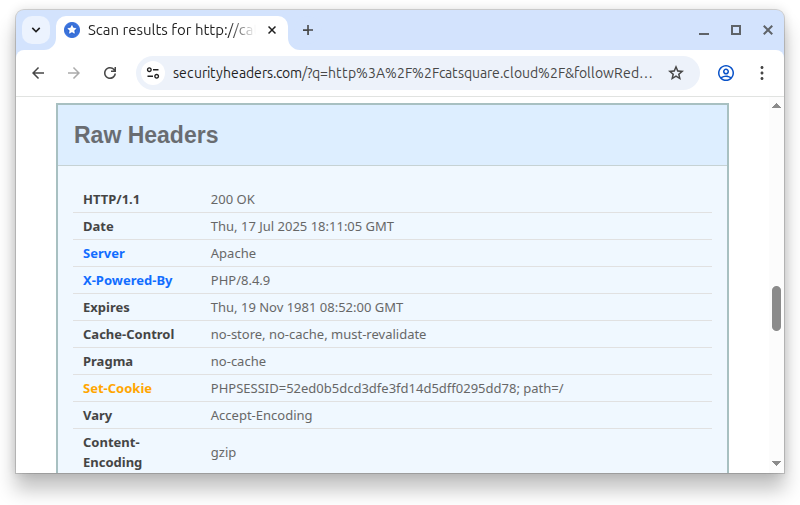Open Chrome three-dot menu
Screen dimensions: 800x505
pos(762,73)
